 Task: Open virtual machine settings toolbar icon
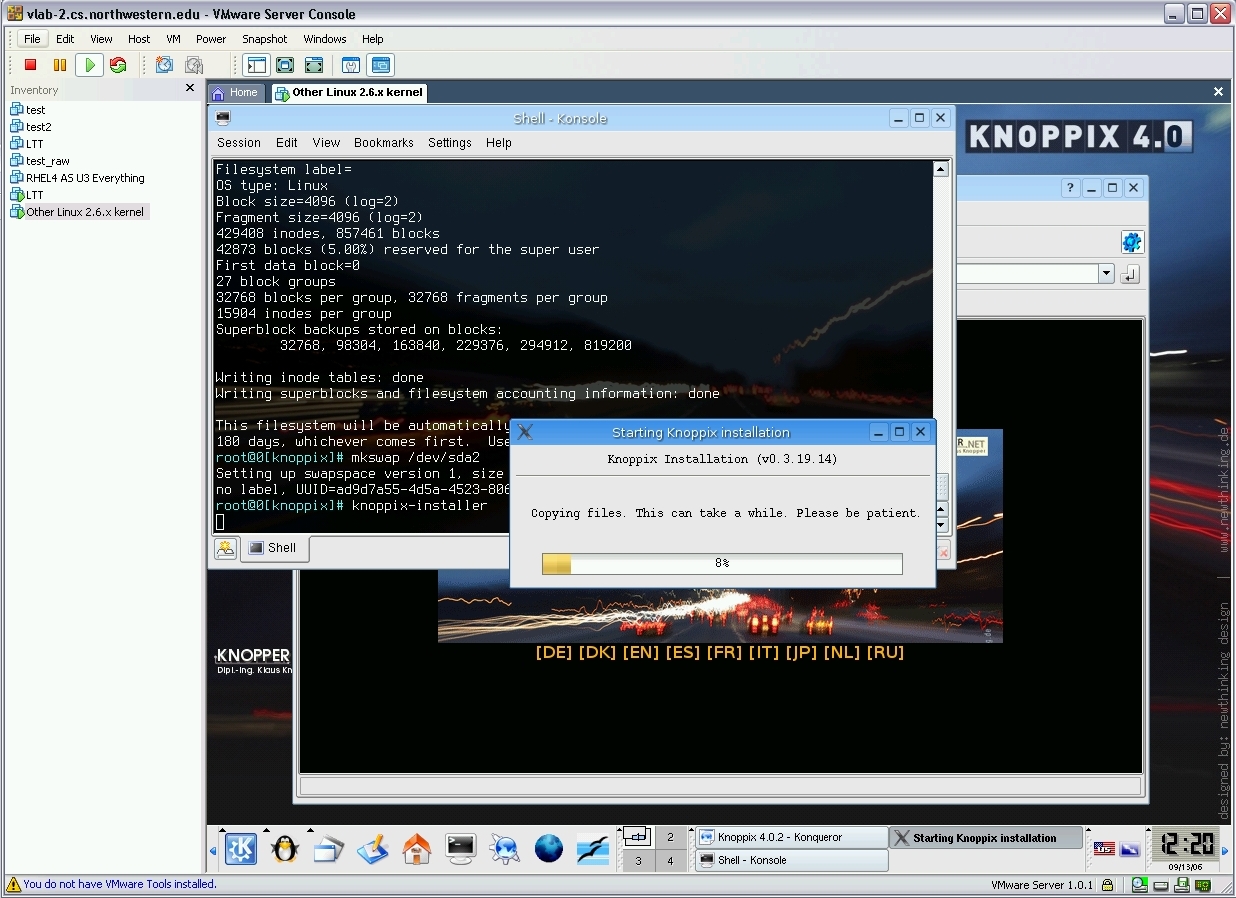[x=351, y=65]
